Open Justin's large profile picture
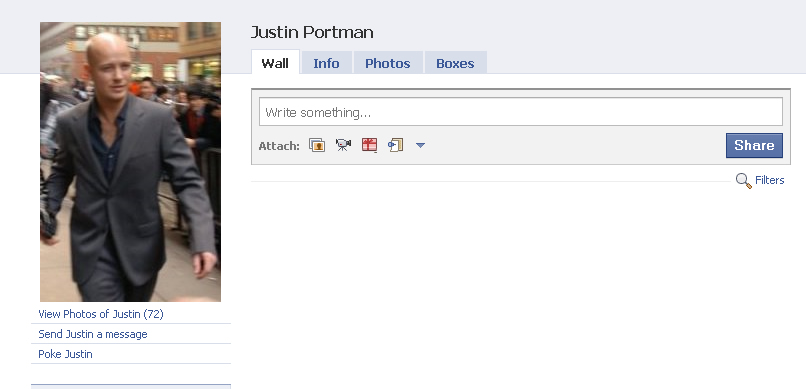 (x=131, y=161)
